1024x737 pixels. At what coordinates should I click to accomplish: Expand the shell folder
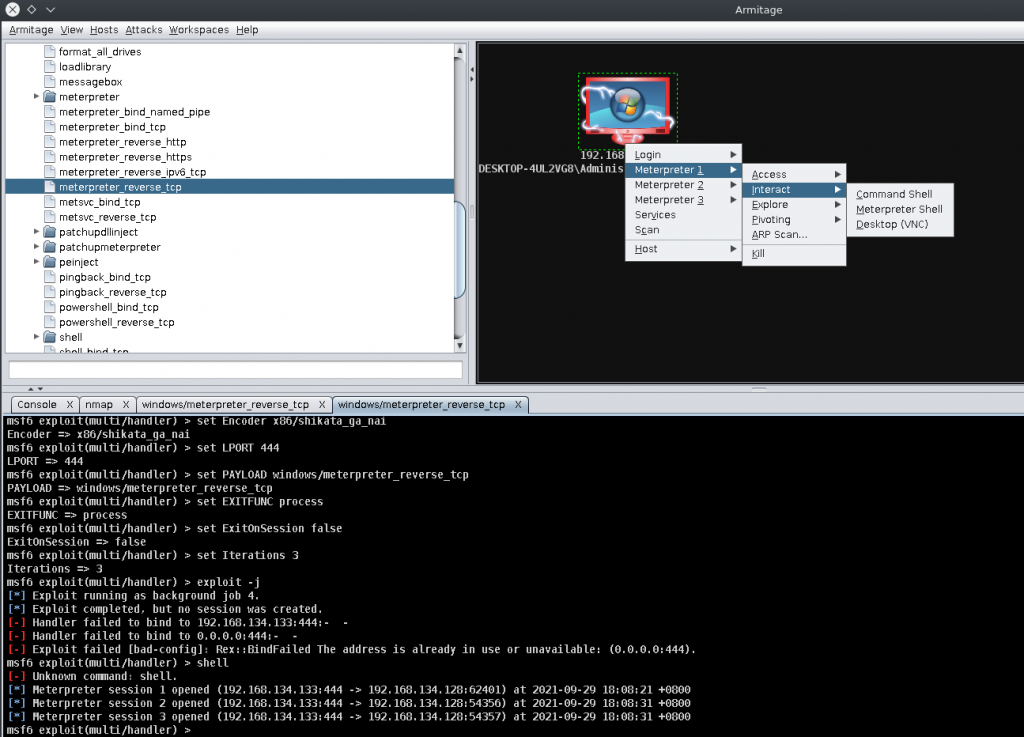pyautogui.click(x=37, y=337)
